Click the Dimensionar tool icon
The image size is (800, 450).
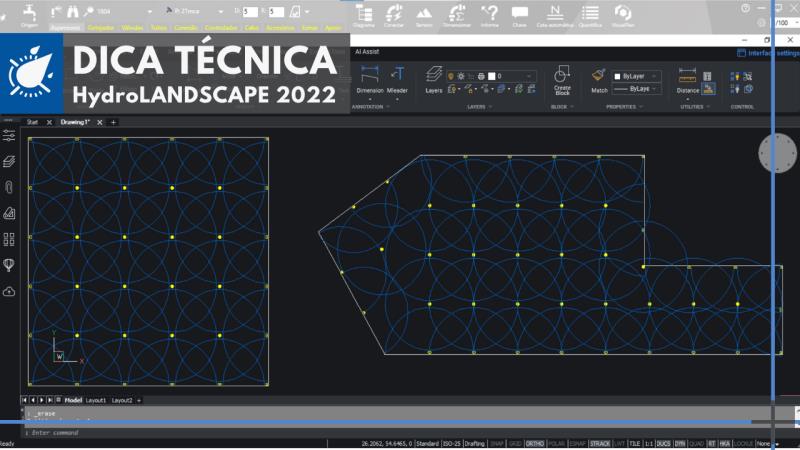coord(457,13)
